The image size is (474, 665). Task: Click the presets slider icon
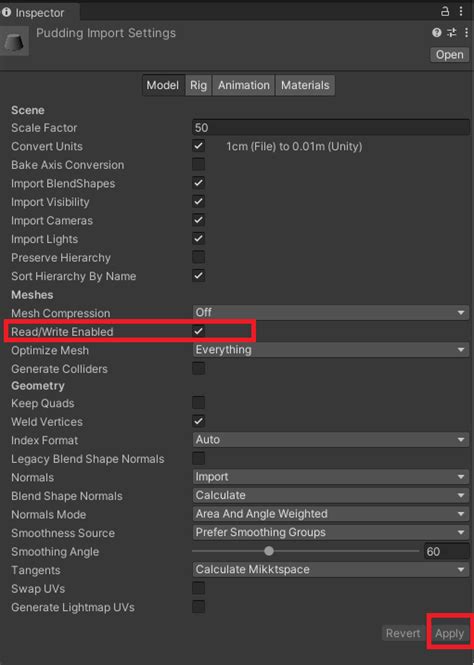pos(452,33)
